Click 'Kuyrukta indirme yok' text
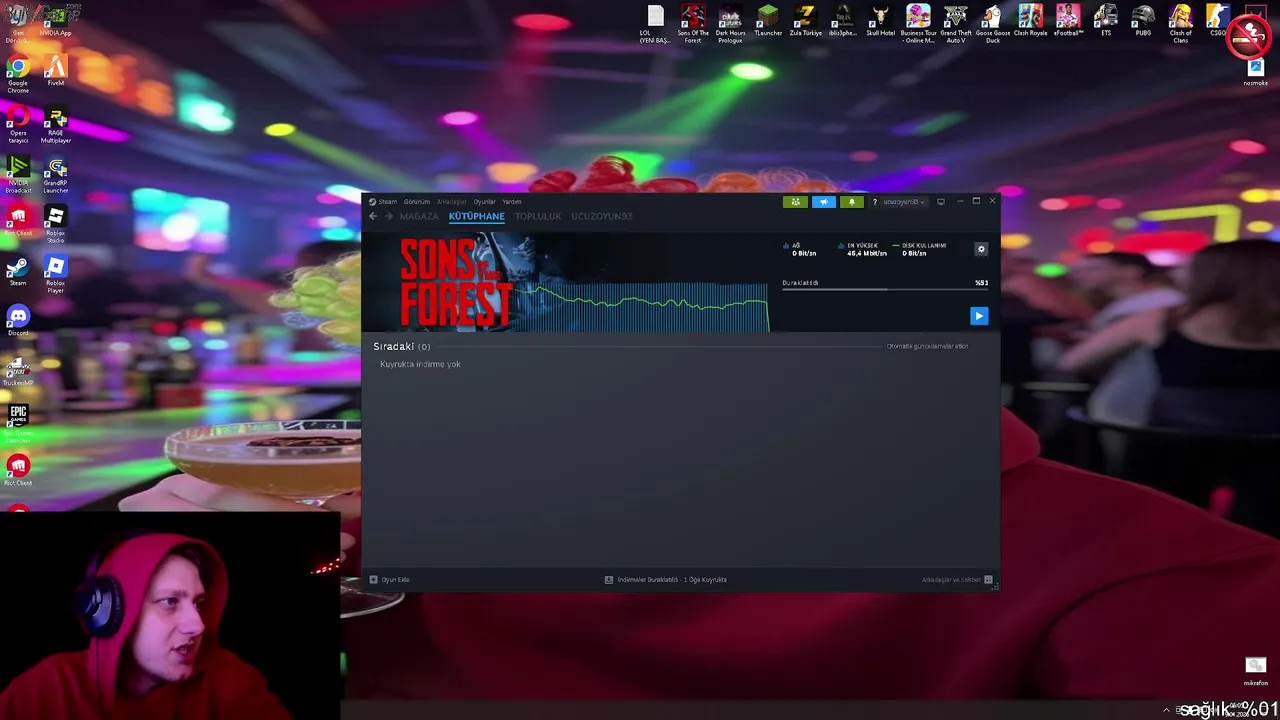1280x720 pixels. click(420, 364)
